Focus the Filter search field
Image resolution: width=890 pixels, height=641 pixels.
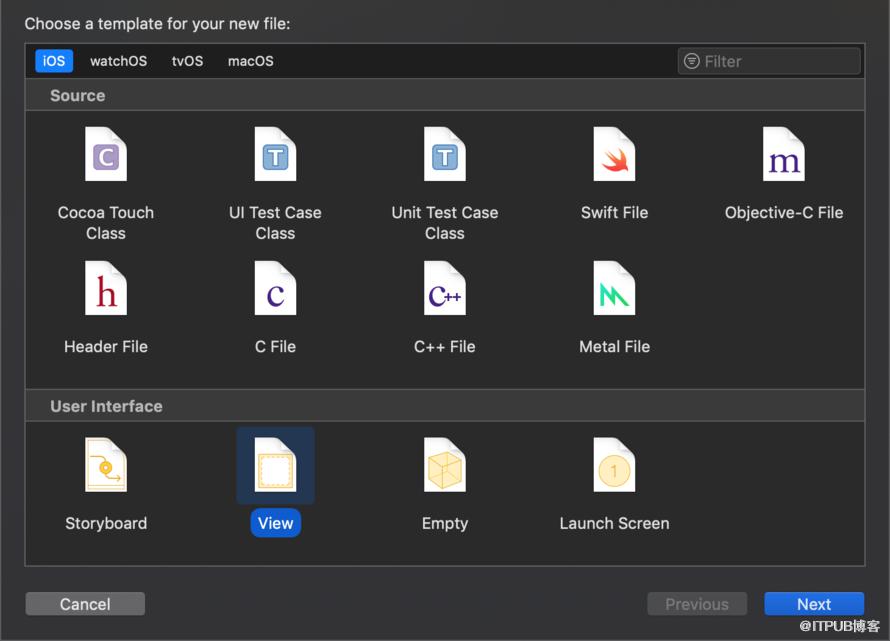769,61
